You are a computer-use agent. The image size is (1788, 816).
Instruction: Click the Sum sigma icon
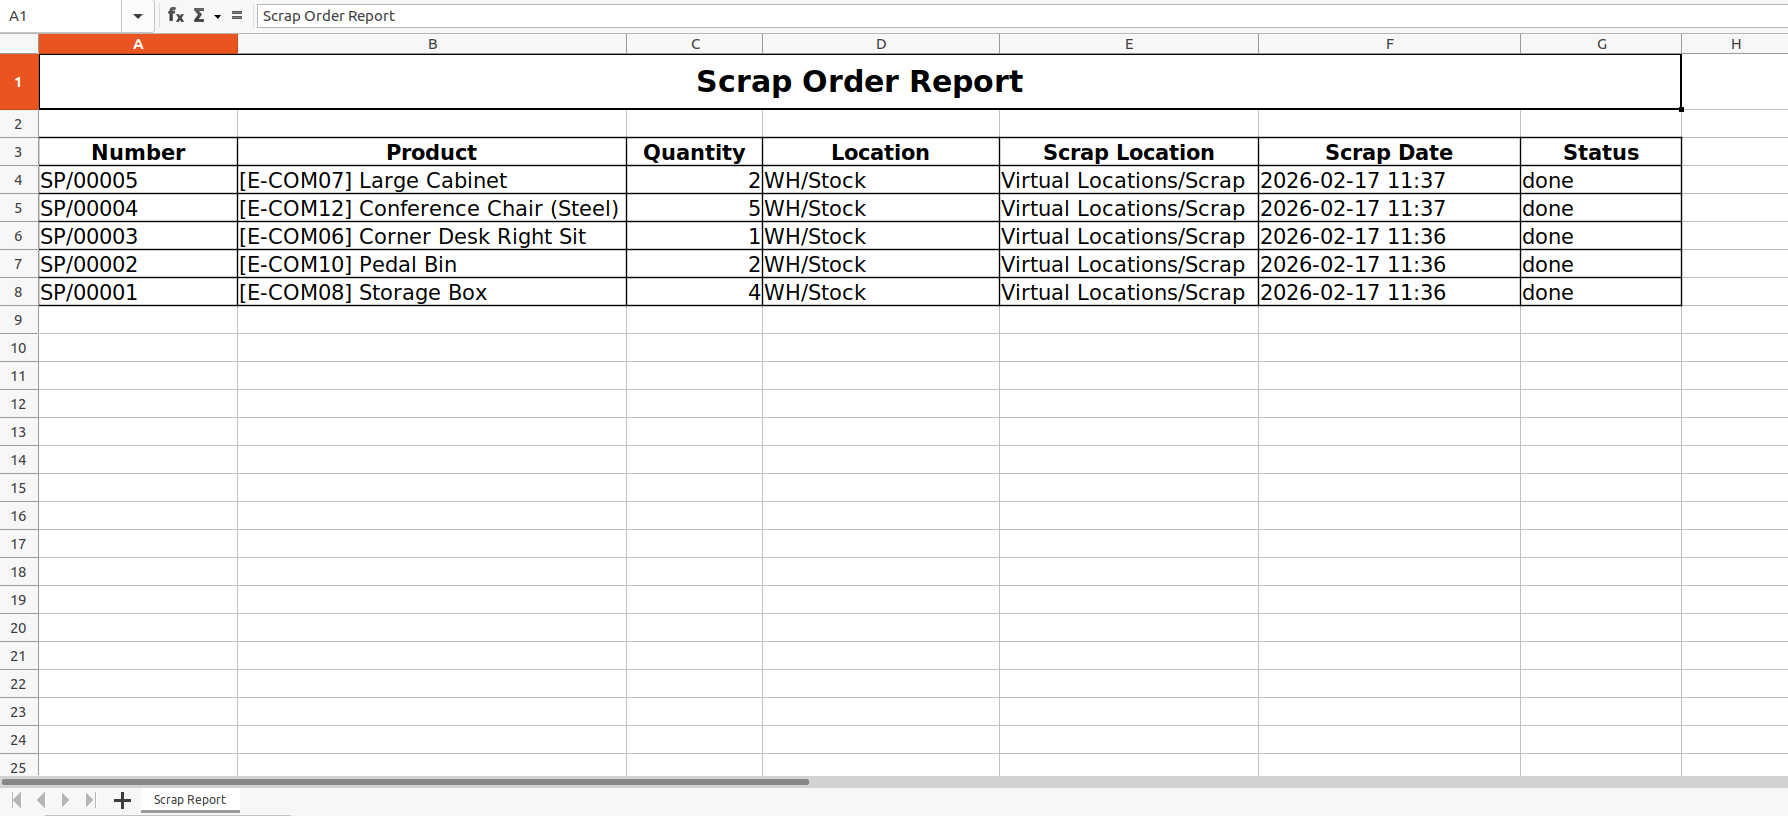coord(199,15)
